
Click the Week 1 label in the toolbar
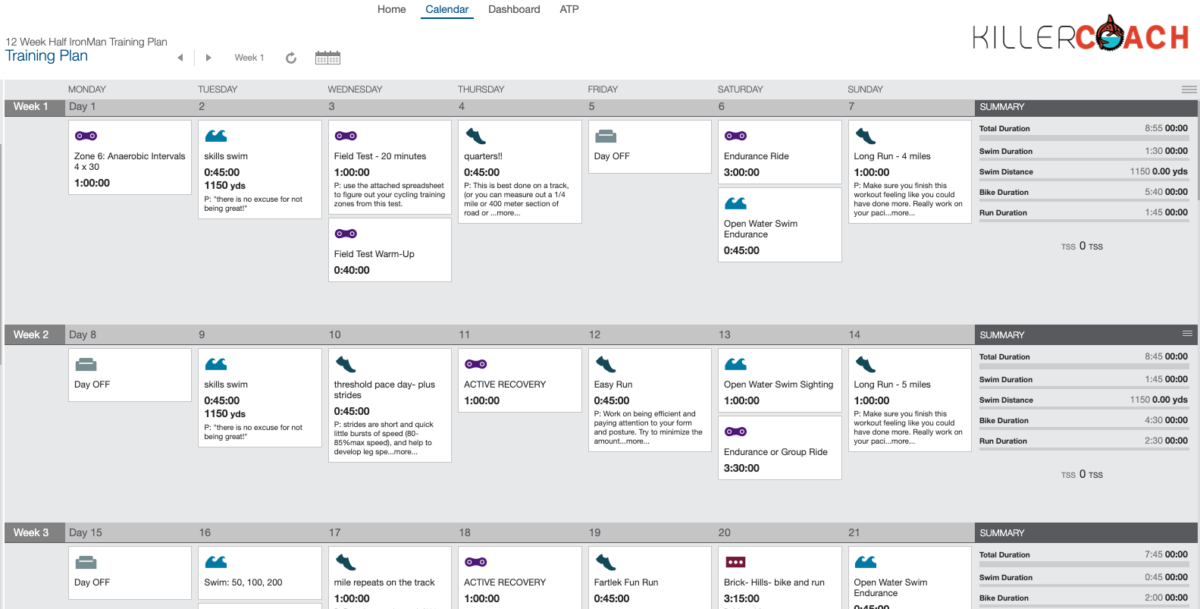click(249, 58)
